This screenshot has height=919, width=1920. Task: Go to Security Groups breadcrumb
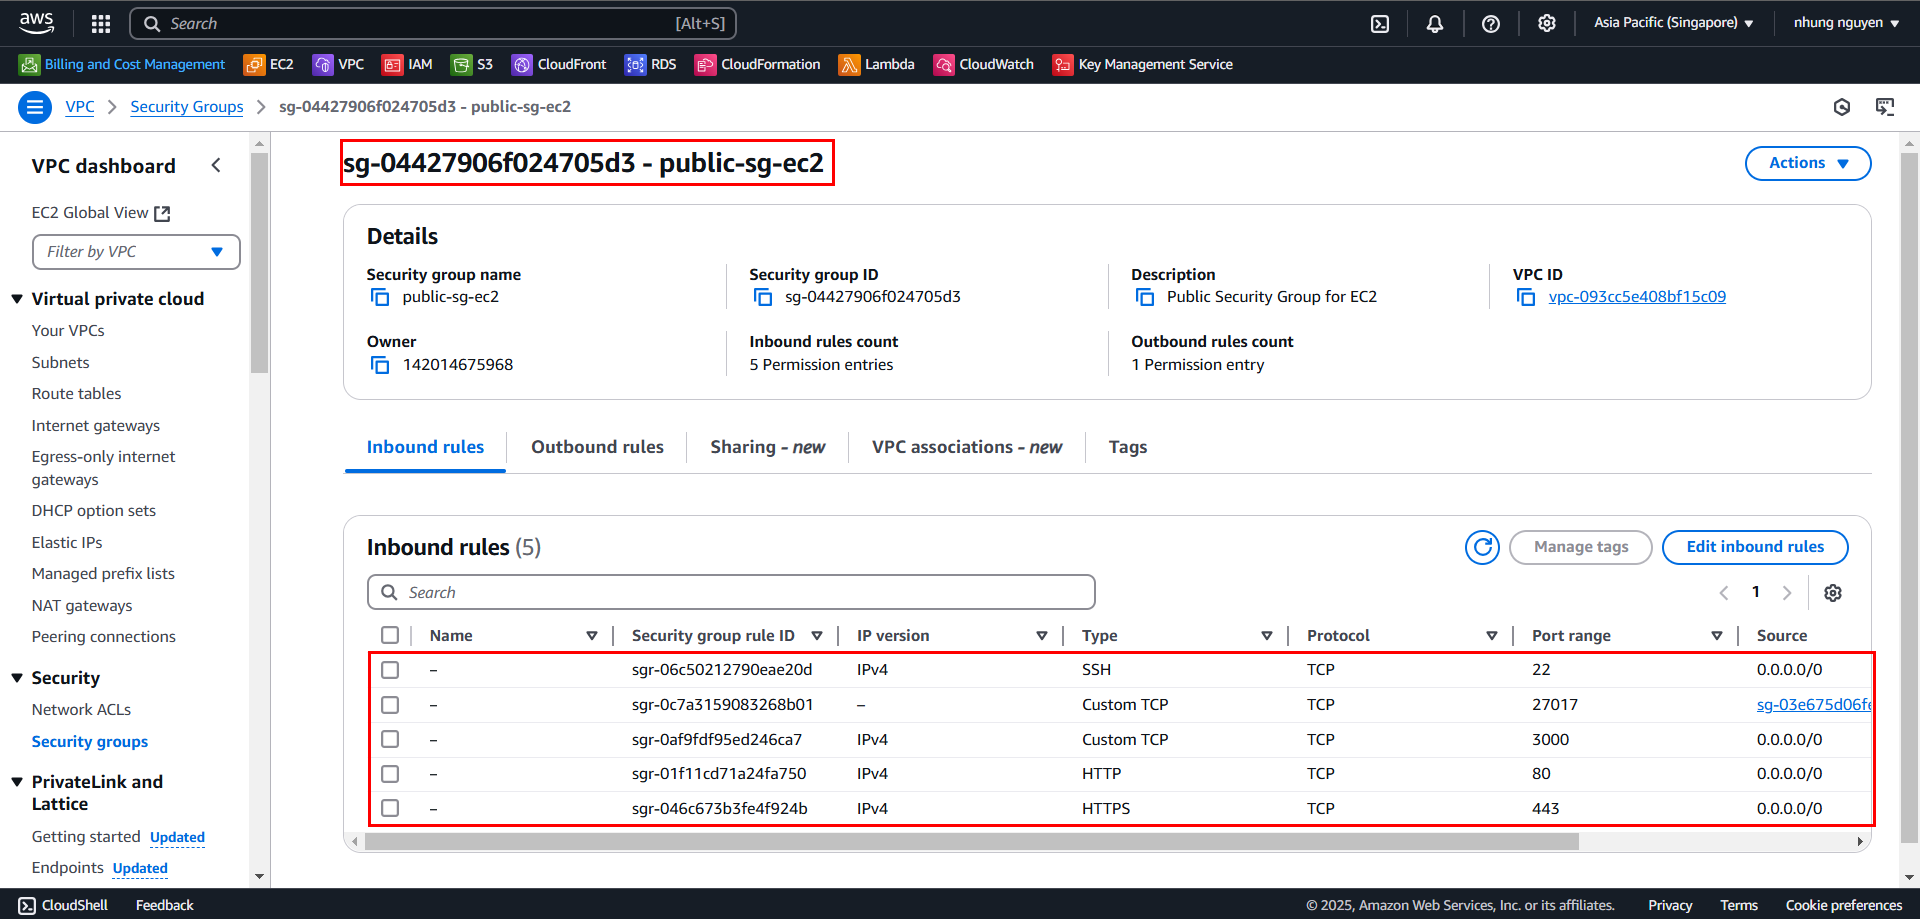187,107
